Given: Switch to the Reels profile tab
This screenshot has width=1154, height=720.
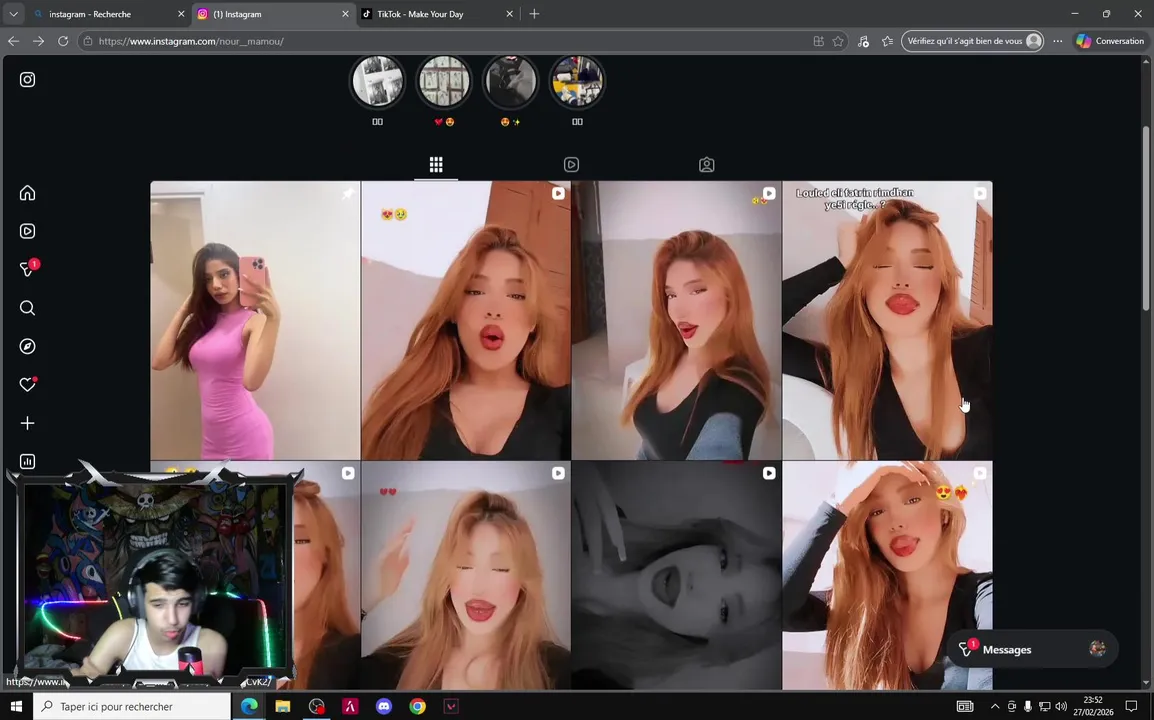Looking at the screenshot, I should click(x=571, y=164).
